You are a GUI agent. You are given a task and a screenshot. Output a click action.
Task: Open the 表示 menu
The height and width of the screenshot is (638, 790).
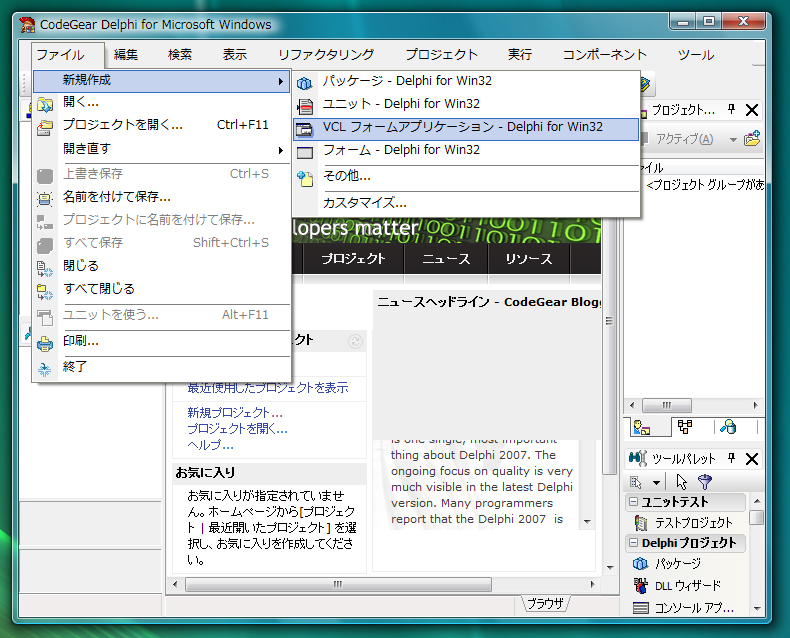235,54
